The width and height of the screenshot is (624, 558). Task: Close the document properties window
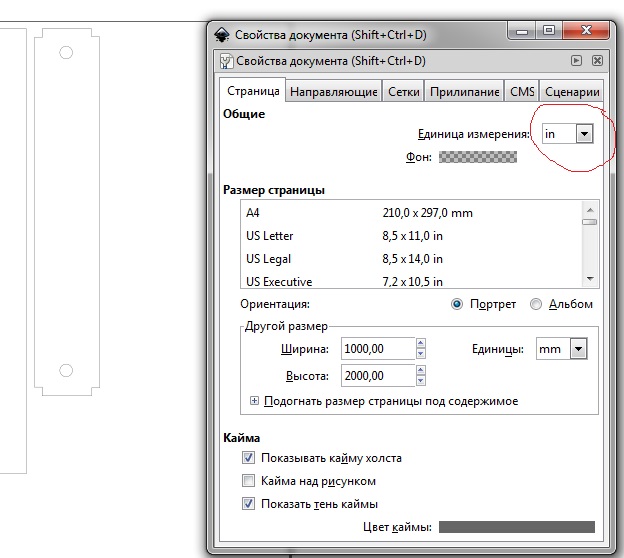pyautogui.click(x=586, y=30)
